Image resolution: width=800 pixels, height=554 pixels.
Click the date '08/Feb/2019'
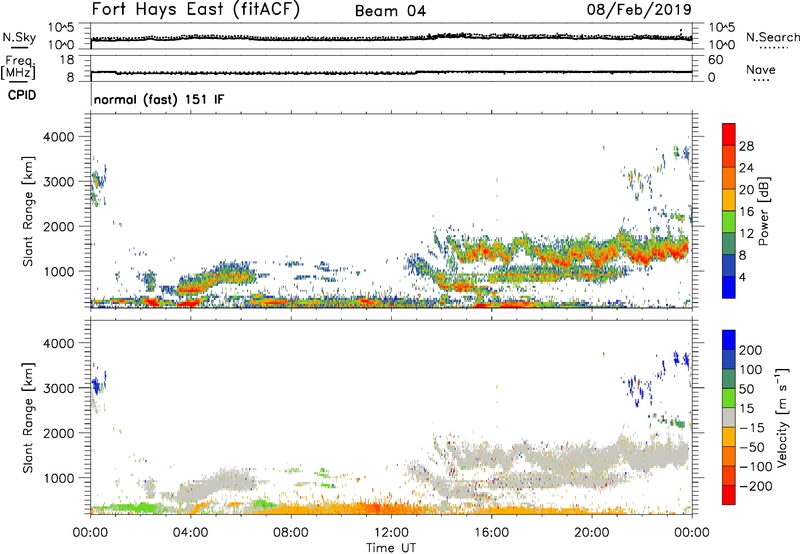(639, 9)
